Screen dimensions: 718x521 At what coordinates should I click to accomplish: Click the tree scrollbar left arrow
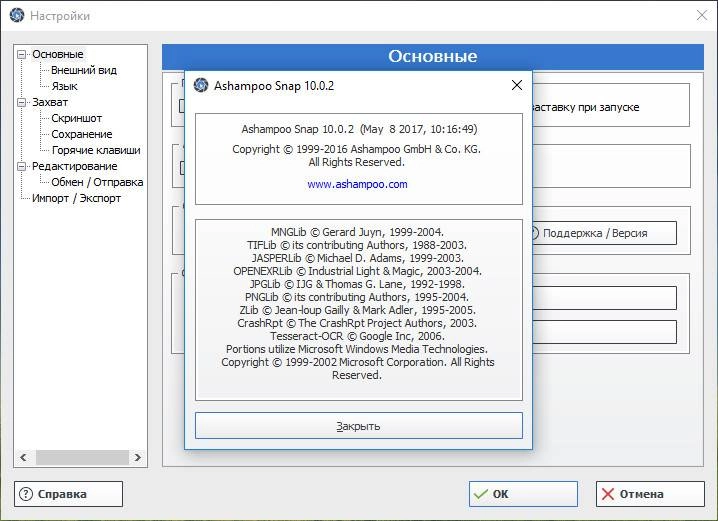click(x=23, y=457)
